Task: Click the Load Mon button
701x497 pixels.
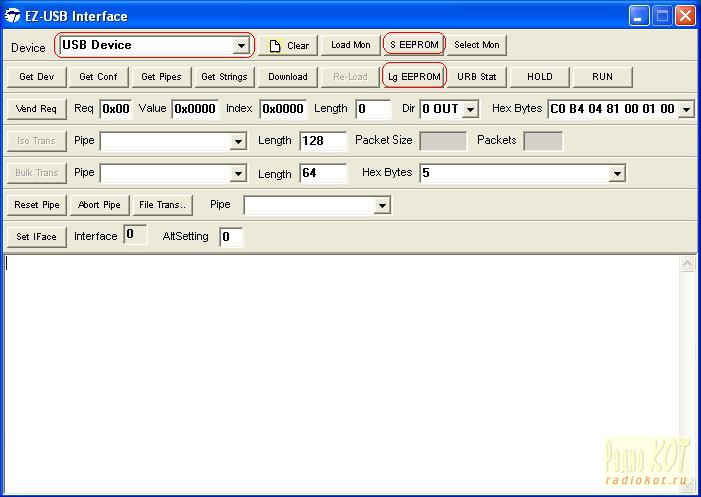Action: pos(350,45)
